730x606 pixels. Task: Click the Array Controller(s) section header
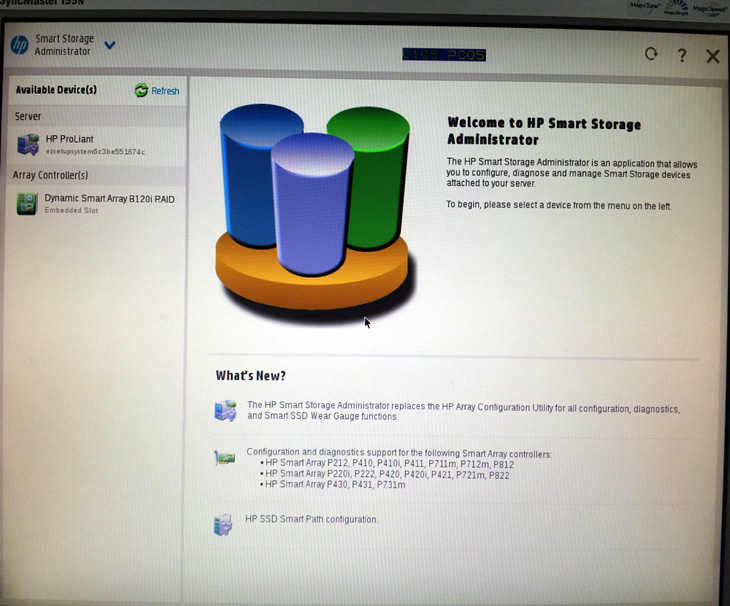[97, 175]
